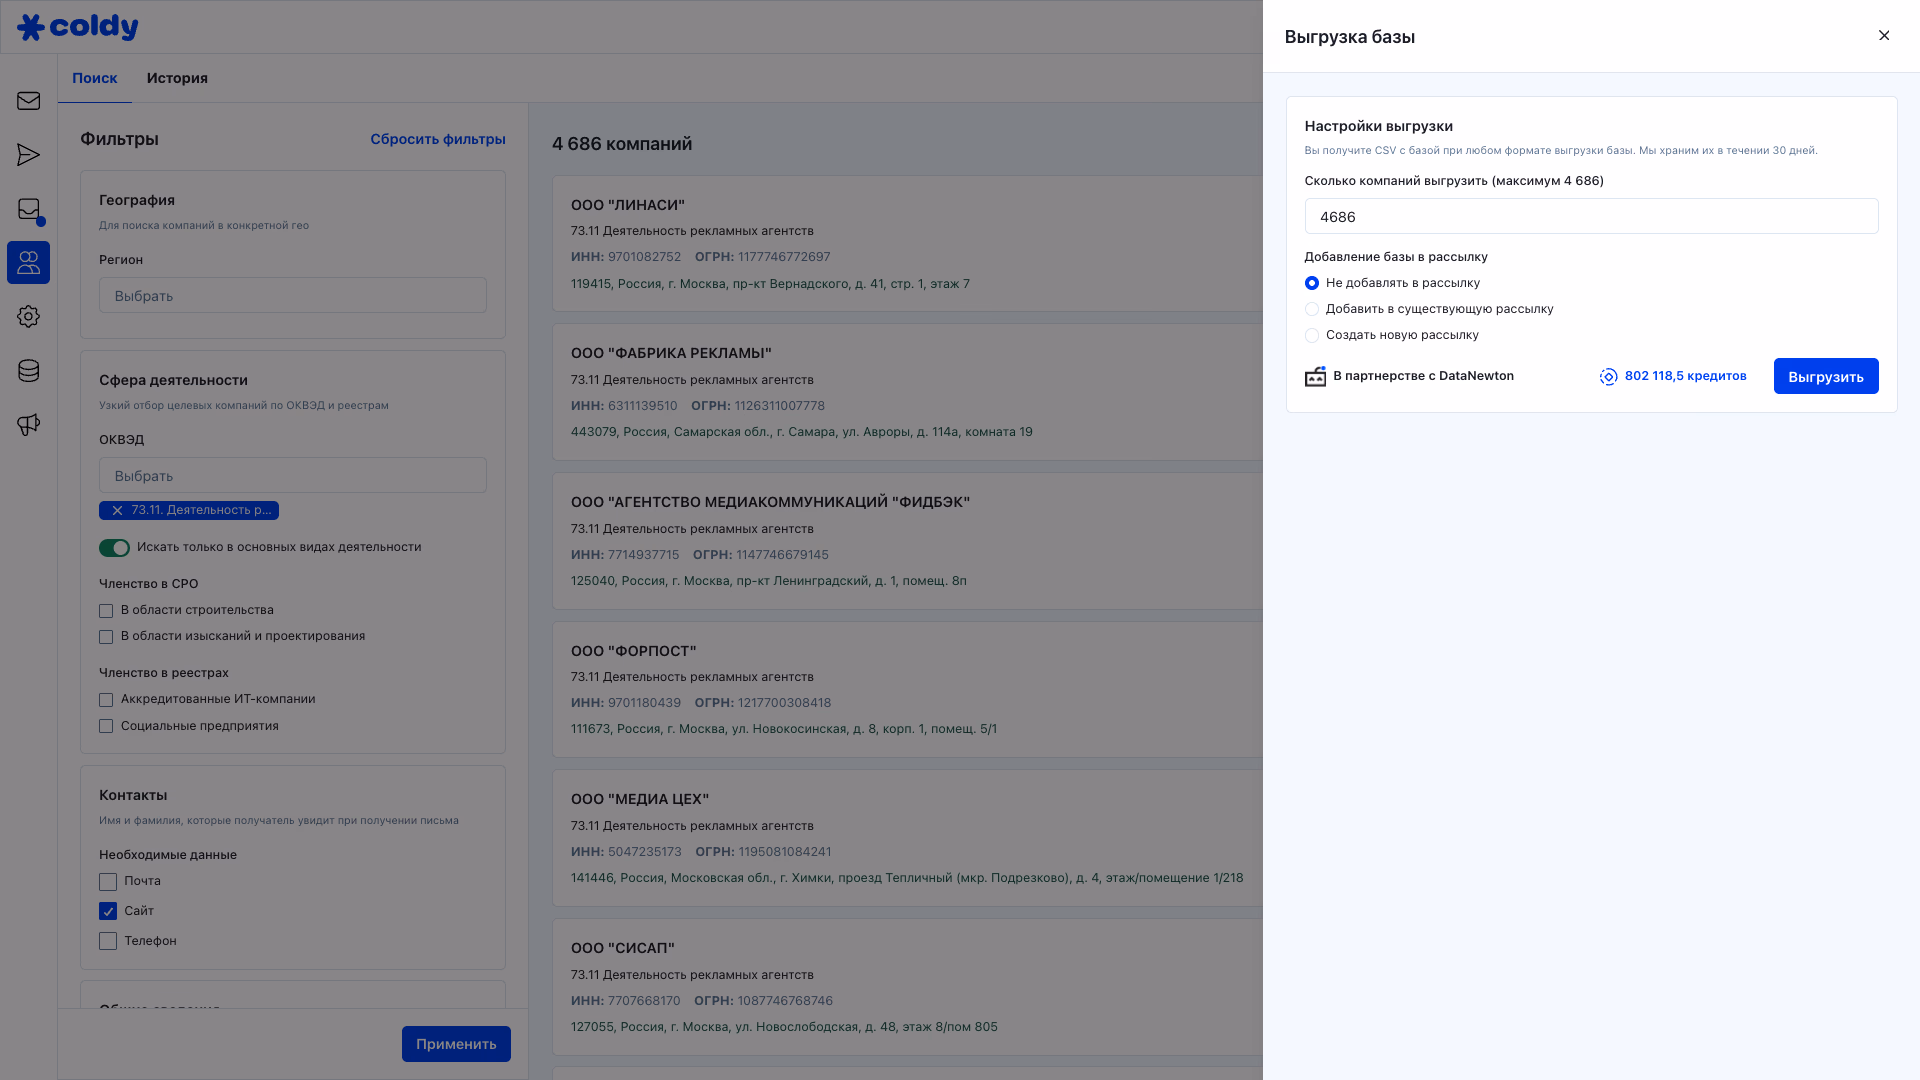This screenshot has height=1080, width=1920.
Task: Open the mail envelope sidebar icon
Action: [x=28, y=101]
